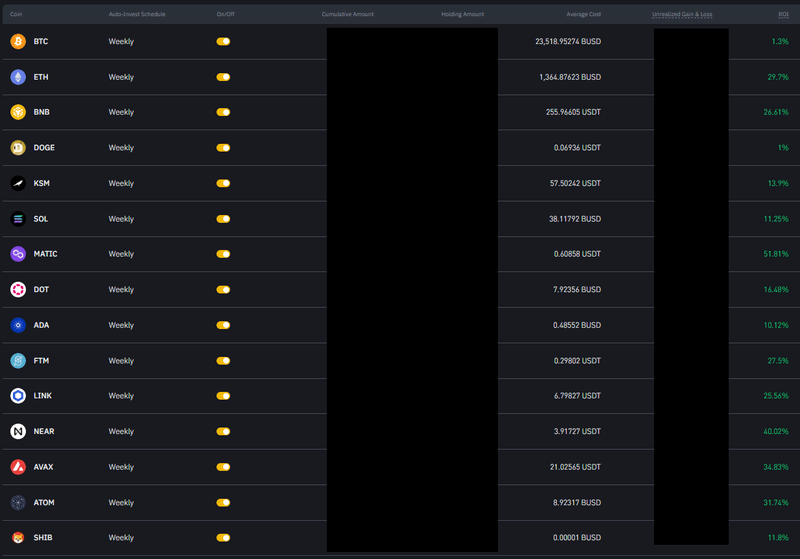This screenshot has width=800, height=559.
Task: Toggle the SOL auto-invest switch
Action: 223,219
